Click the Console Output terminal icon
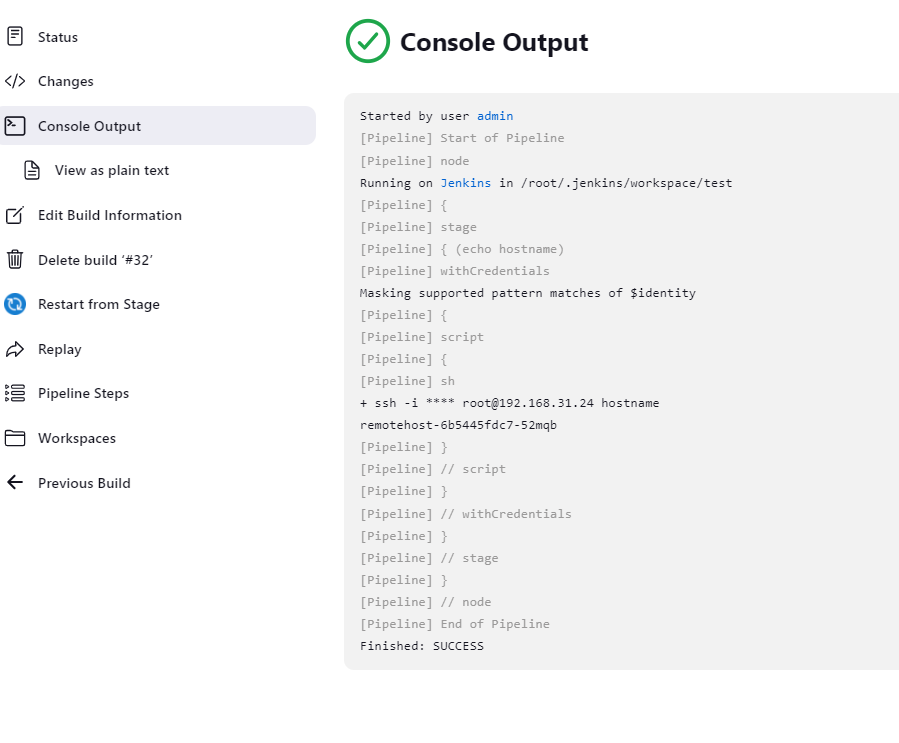 15,126
